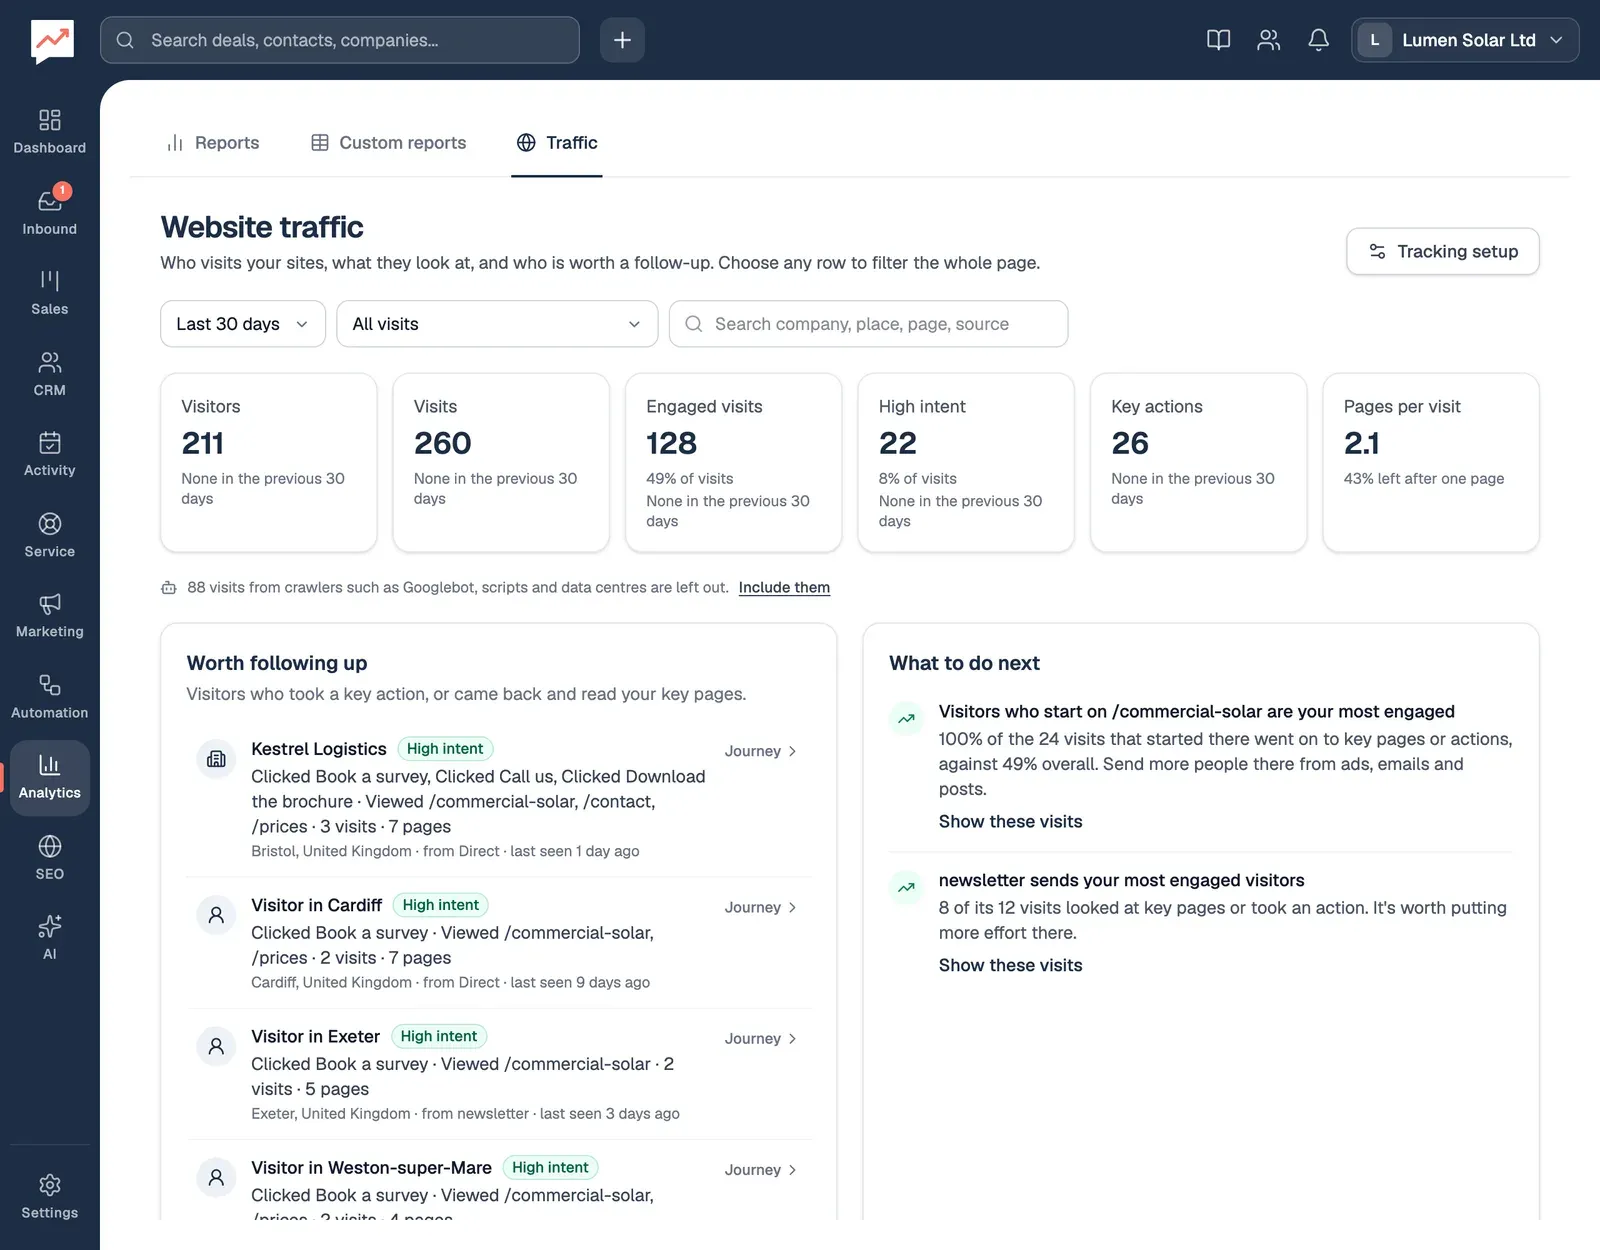Select the Key actions 26 card

[1199, 462]
